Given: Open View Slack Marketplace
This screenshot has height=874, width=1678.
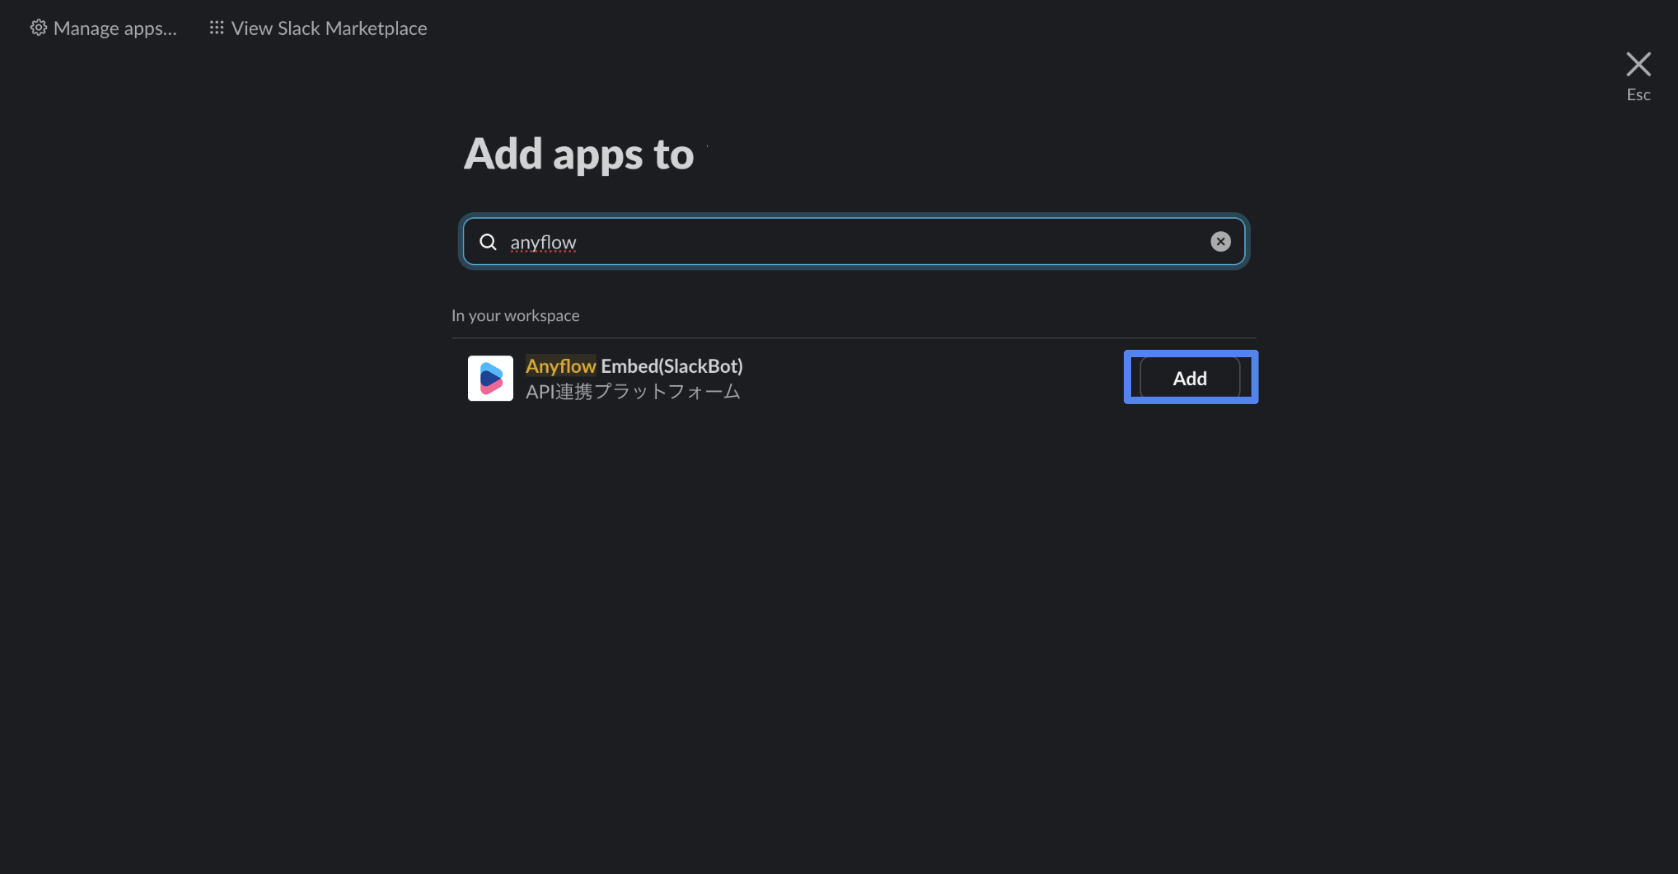Looking at the screenshot, I should (x=328, y=28).
